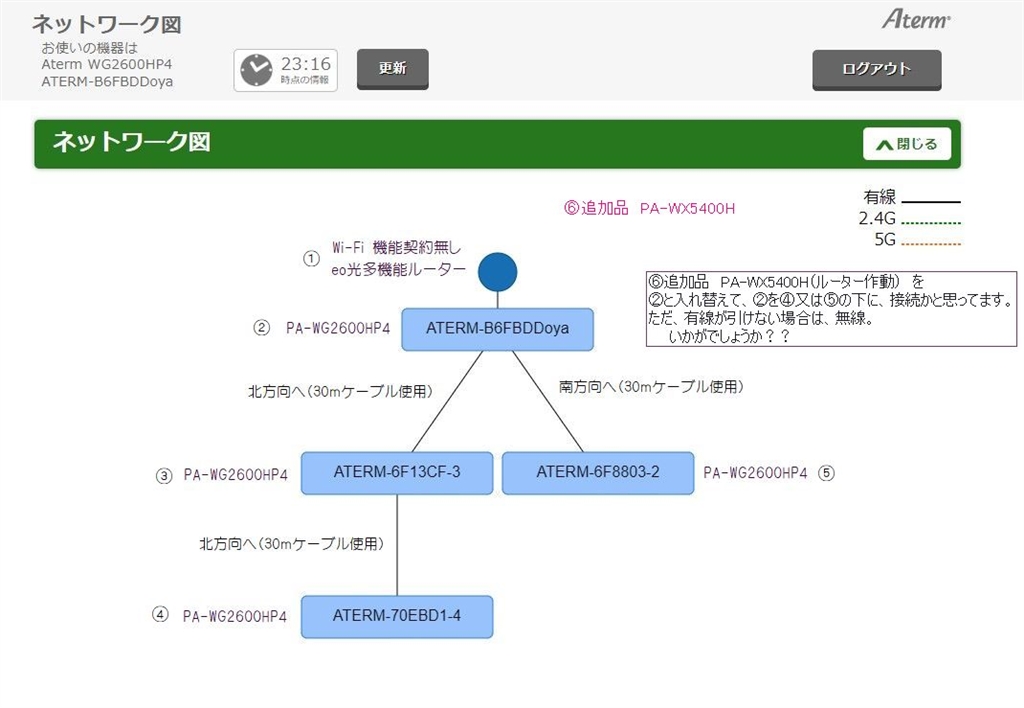Click the eo光多機能ルーター label
The width and height of the screenshot is (1024, 708).
398,269
